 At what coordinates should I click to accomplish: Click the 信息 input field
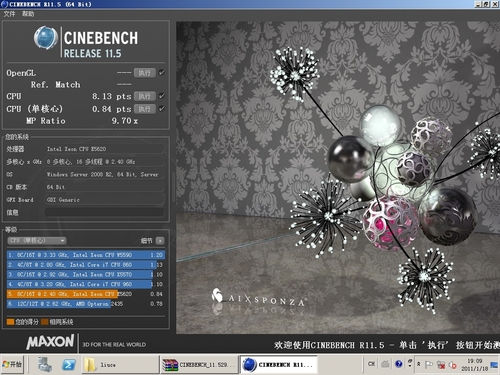point(104,212)
